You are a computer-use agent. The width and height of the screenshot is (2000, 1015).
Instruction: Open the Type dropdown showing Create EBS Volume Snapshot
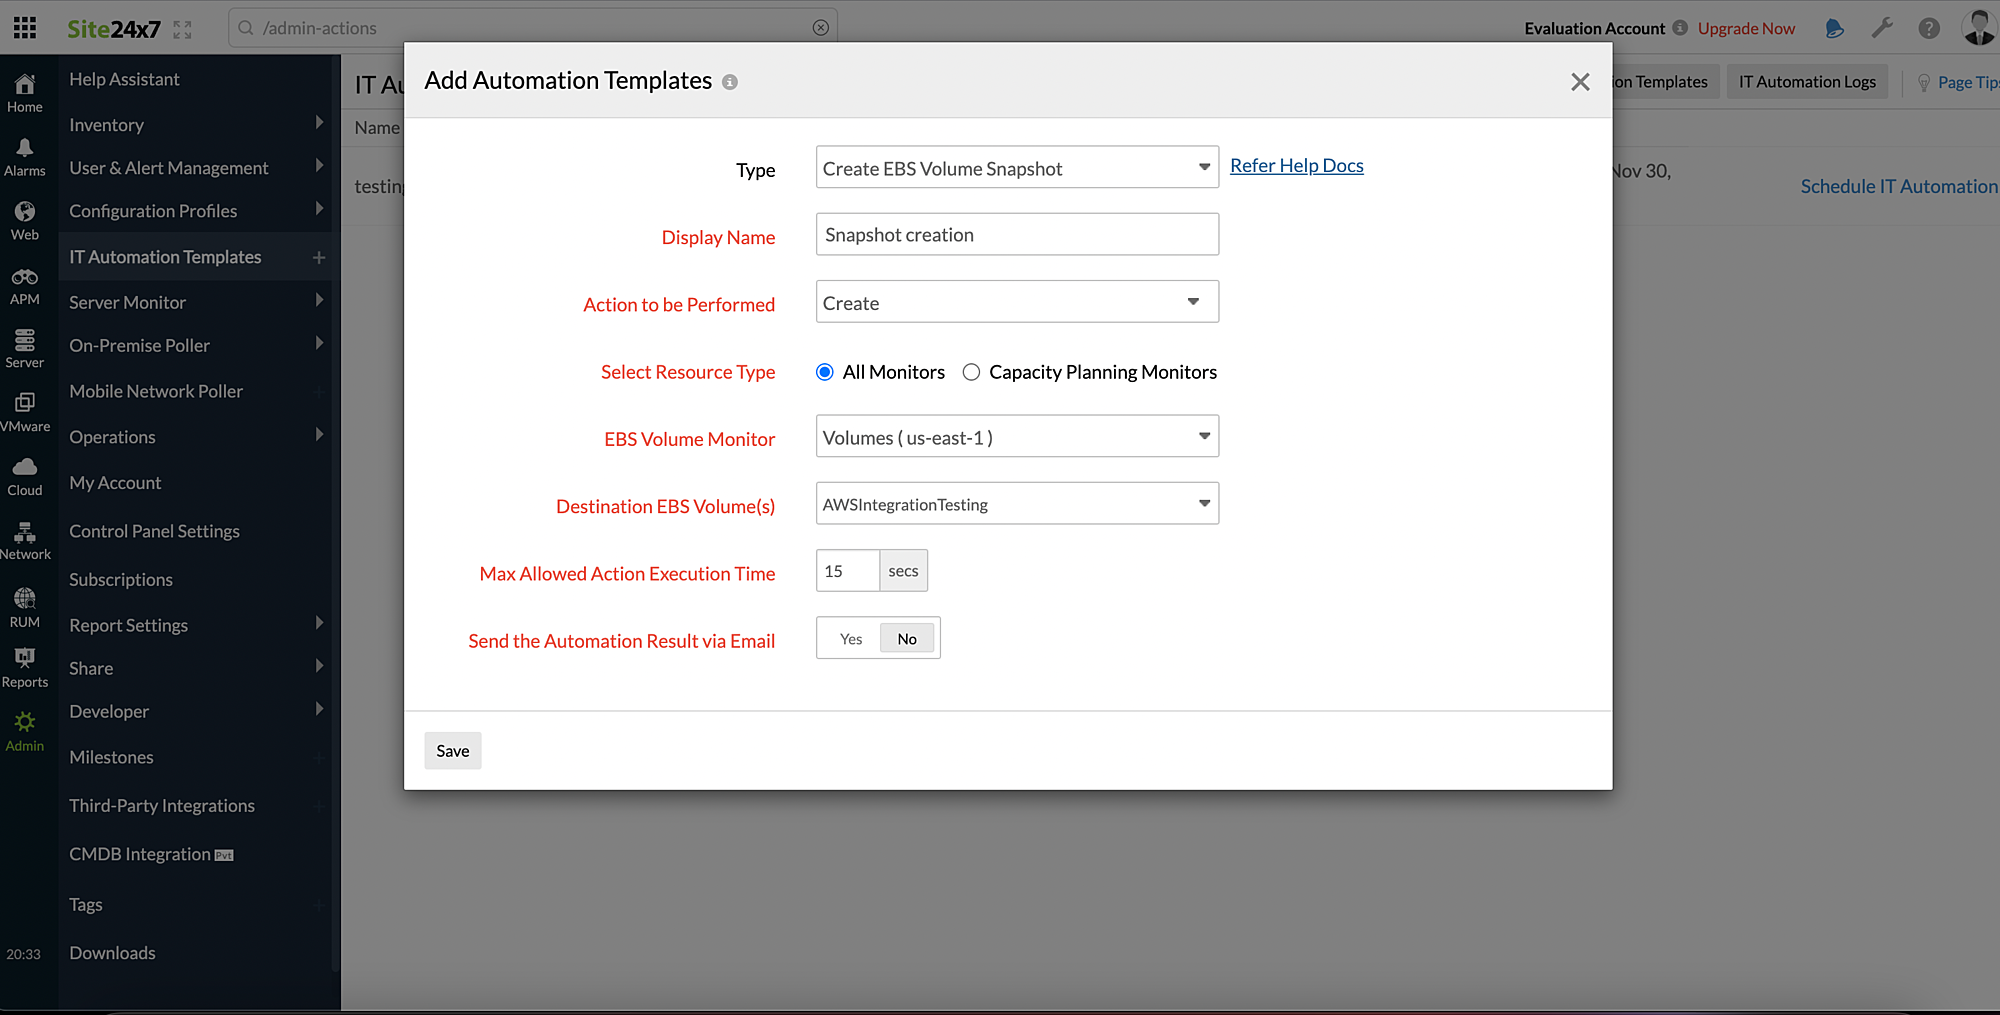pyautogui.click(x=1016, y=168)
